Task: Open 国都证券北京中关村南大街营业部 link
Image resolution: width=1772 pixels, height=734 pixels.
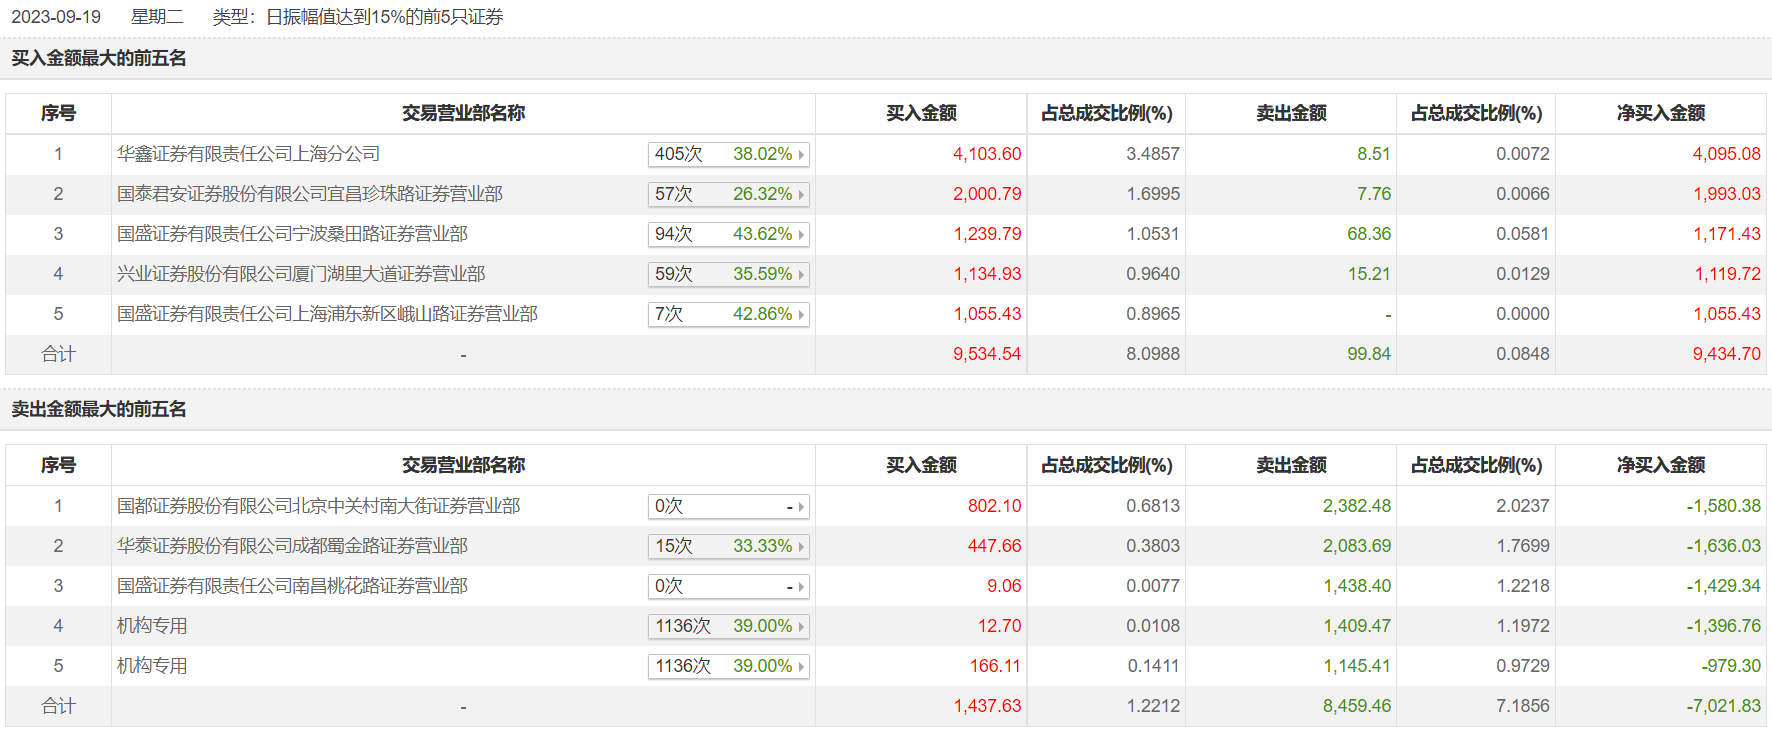Action: point(319,506)
